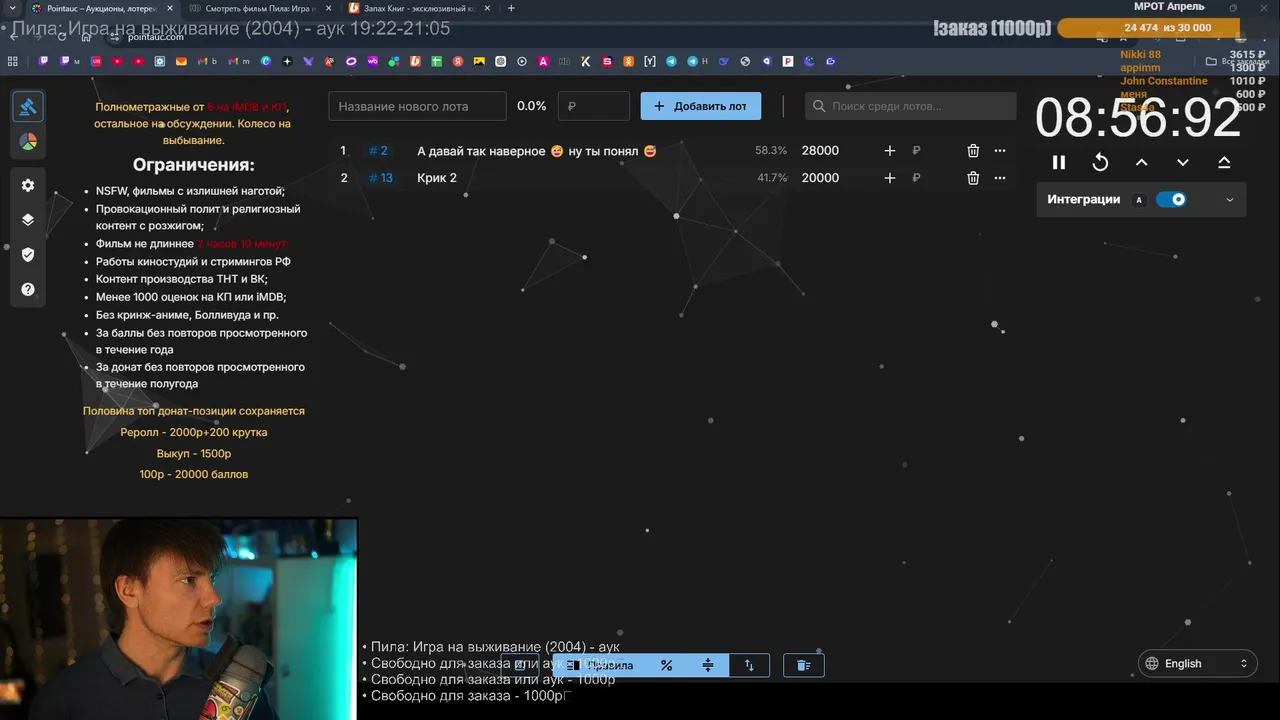Click the double-up timer increment icon
This screenshot has height=720, width=1280.
[1224, 162]
